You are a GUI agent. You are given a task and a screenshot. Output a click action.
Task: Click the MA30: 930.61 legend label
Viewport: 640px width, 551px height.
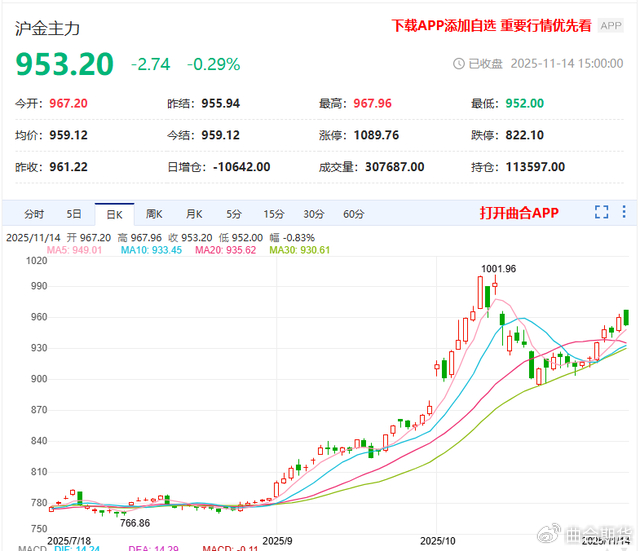[x=300, y=250]
